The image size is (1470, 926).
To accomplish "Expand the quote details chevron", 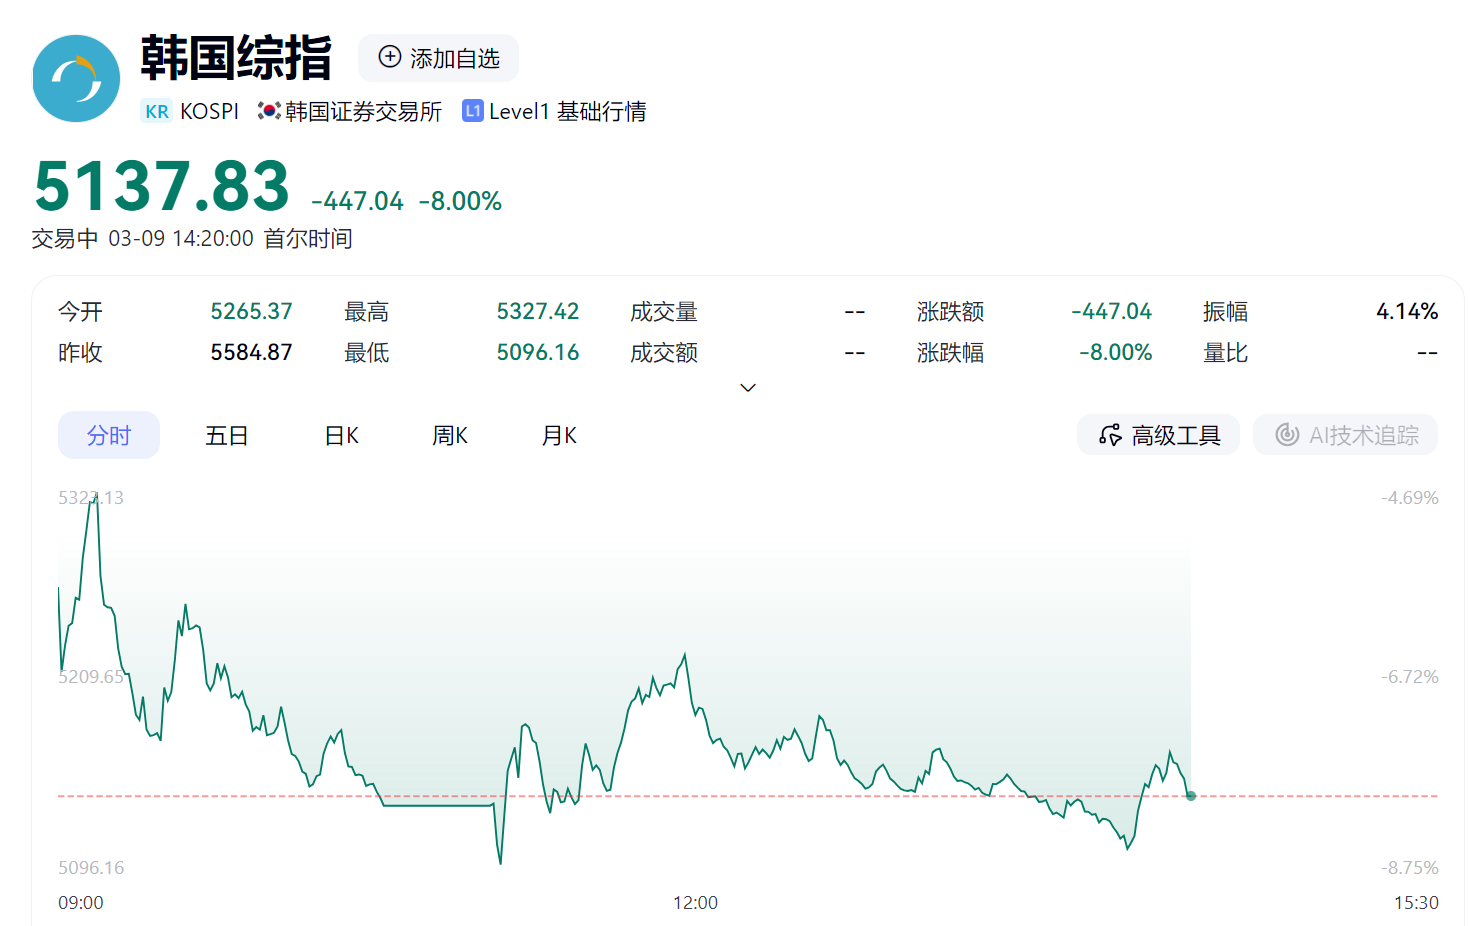I will tap(748, 388).
